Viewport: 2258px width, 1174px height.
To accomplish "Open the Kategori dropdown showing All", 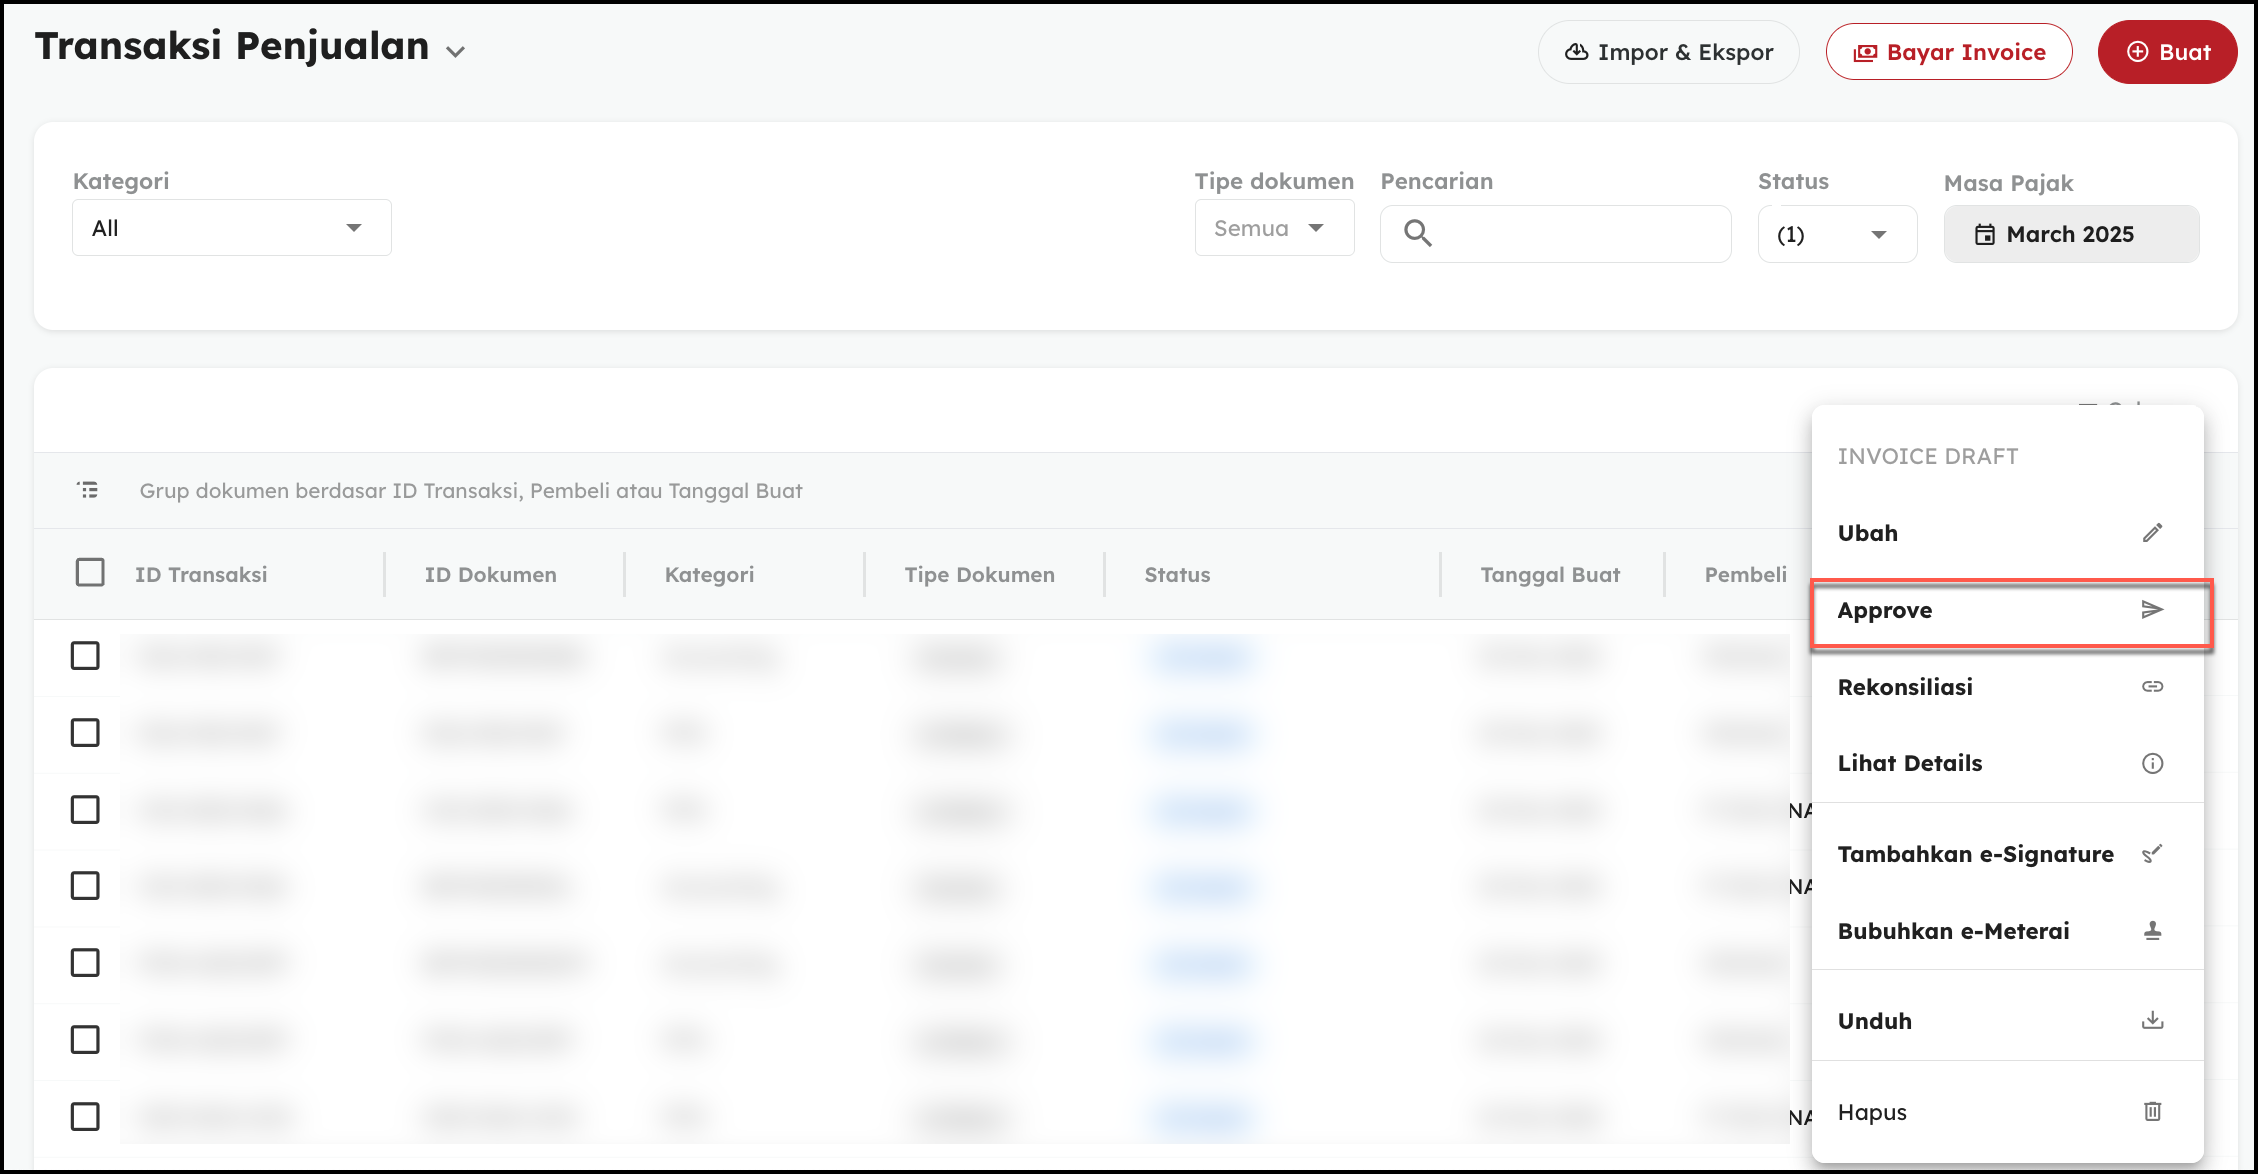I will (x=231, y=228).
